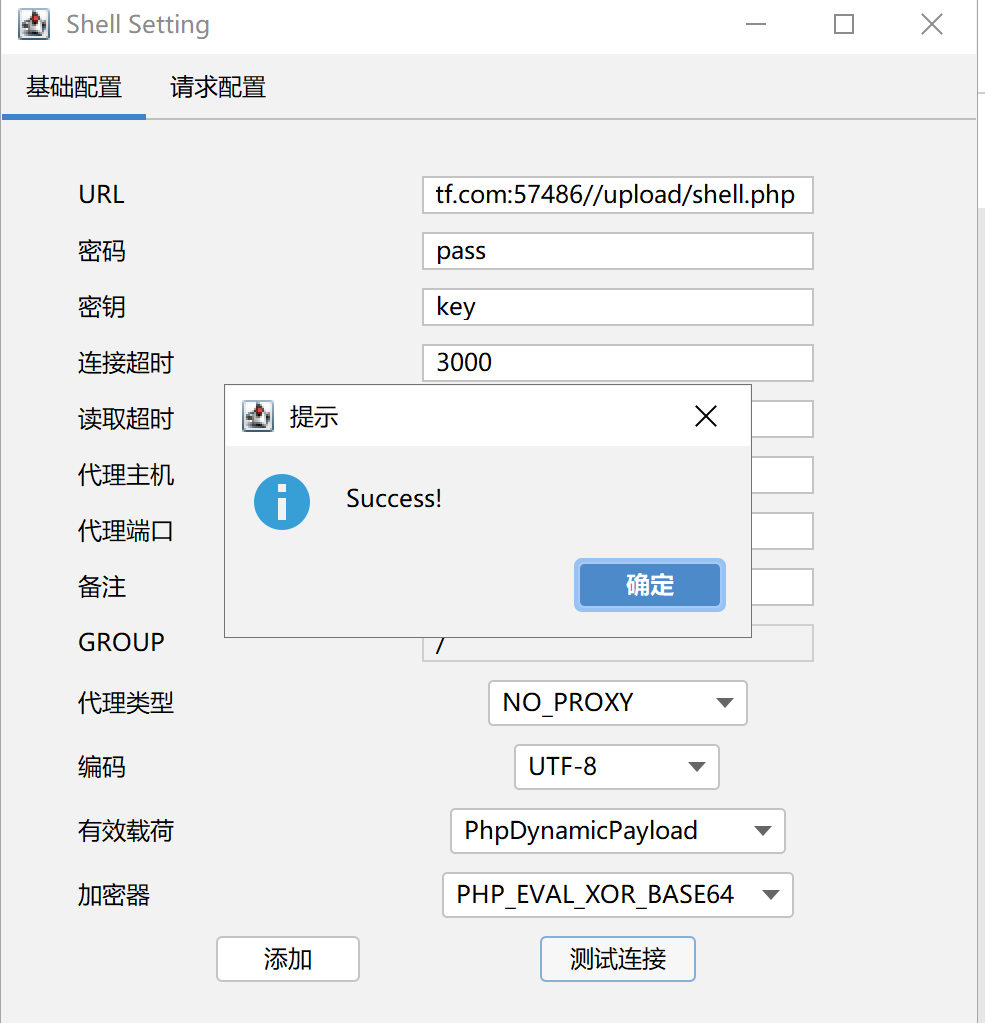Click the 代理主机 input field

(782, 475)
